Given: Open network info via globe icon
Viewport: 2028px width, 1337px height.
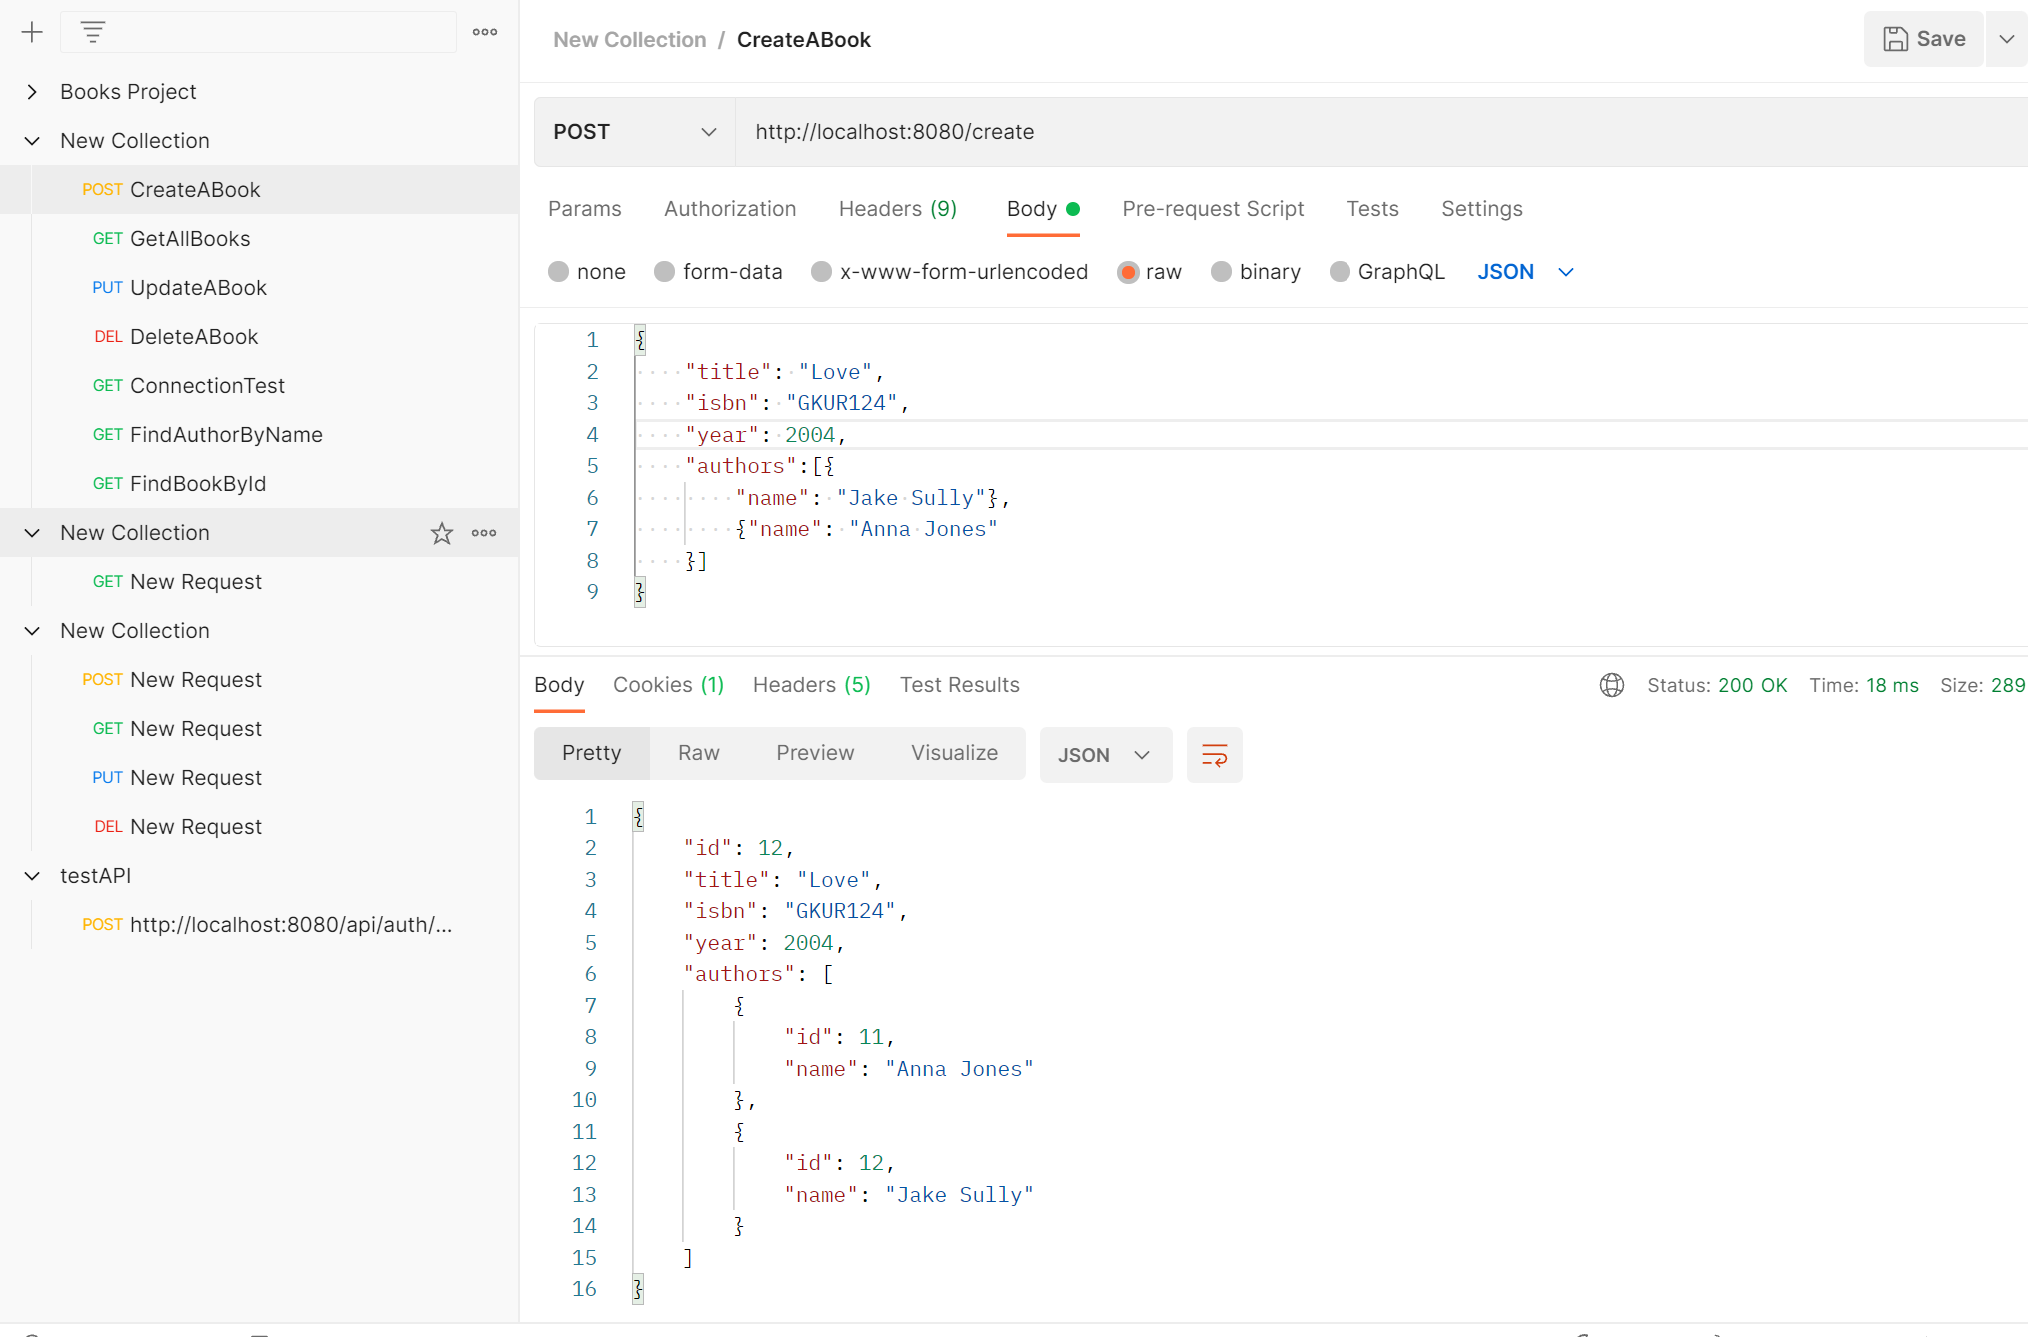Looking at the screenshot, I should 1611,685.
